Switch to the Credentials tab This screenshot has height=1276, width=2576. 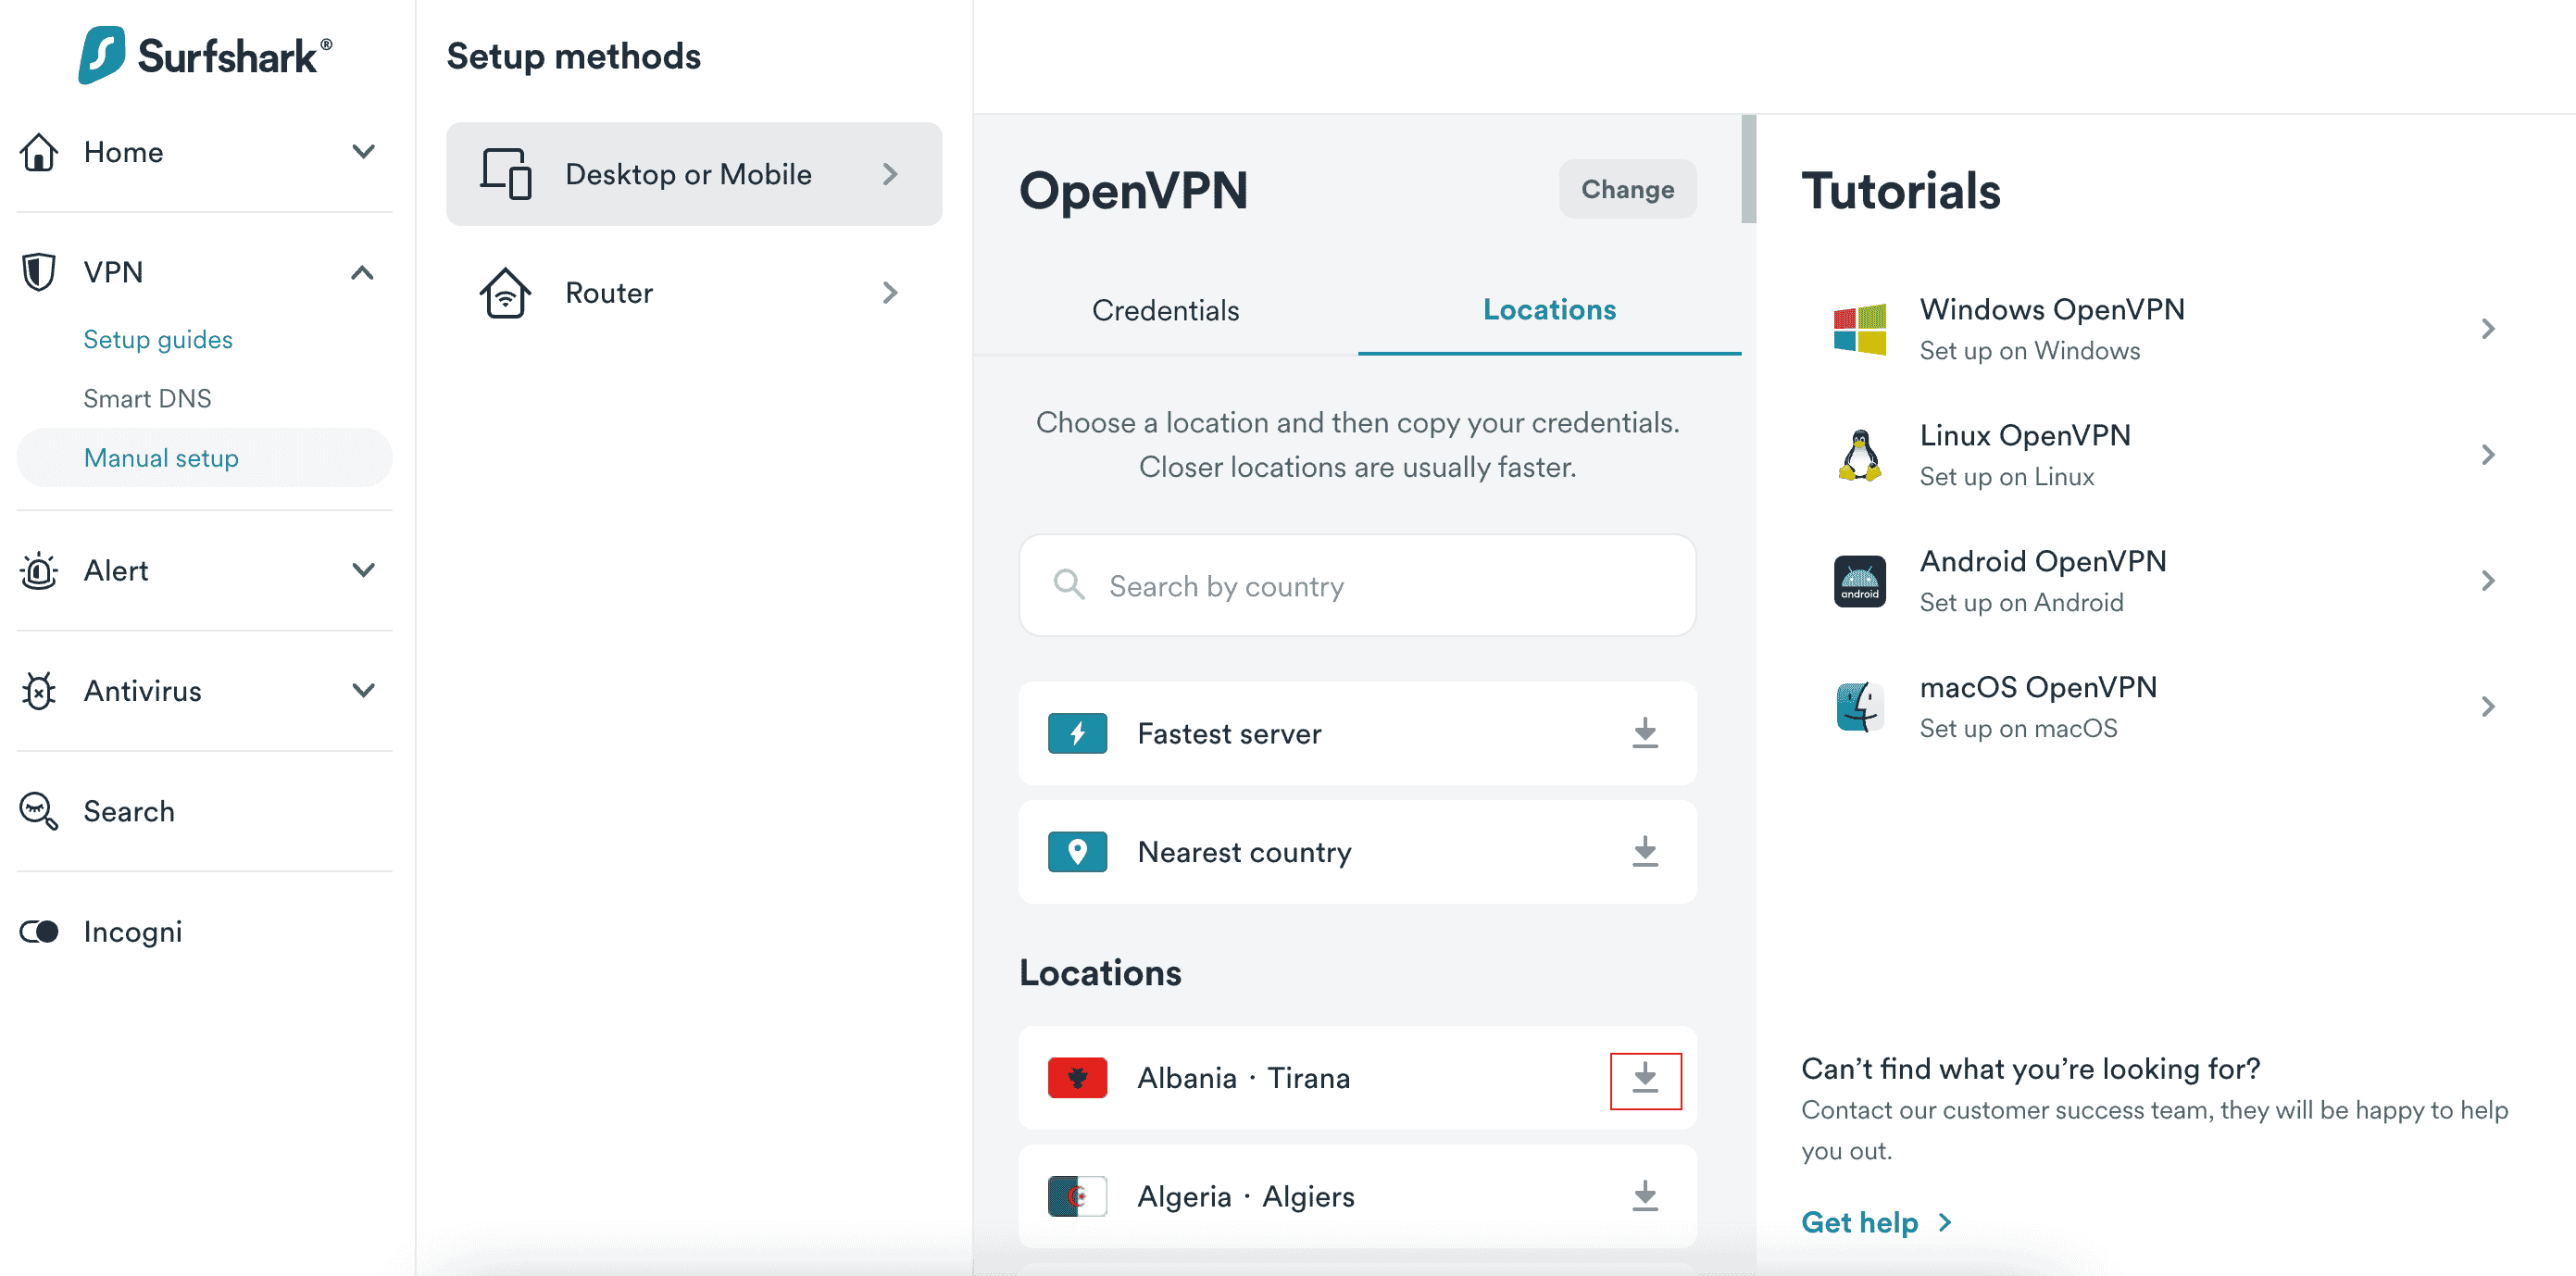[x=1165, y=310]
